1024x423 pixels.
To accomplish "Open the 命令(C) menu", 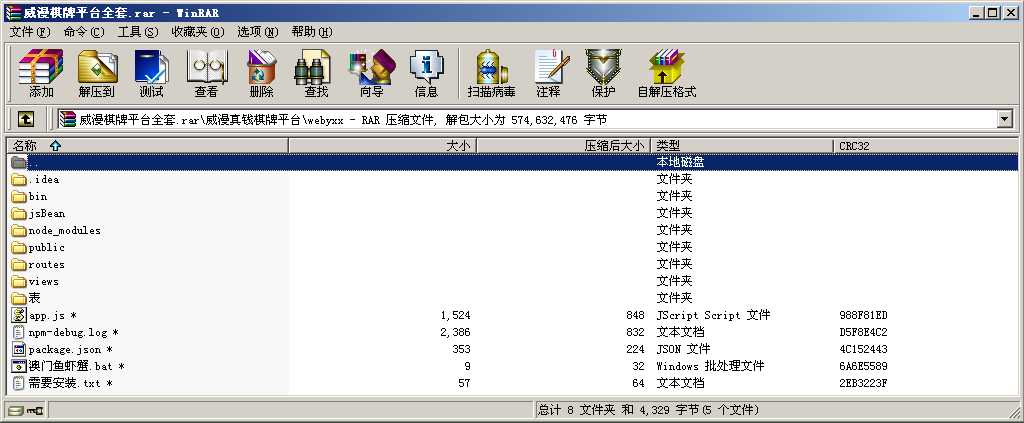I will [x=84, y=32].
